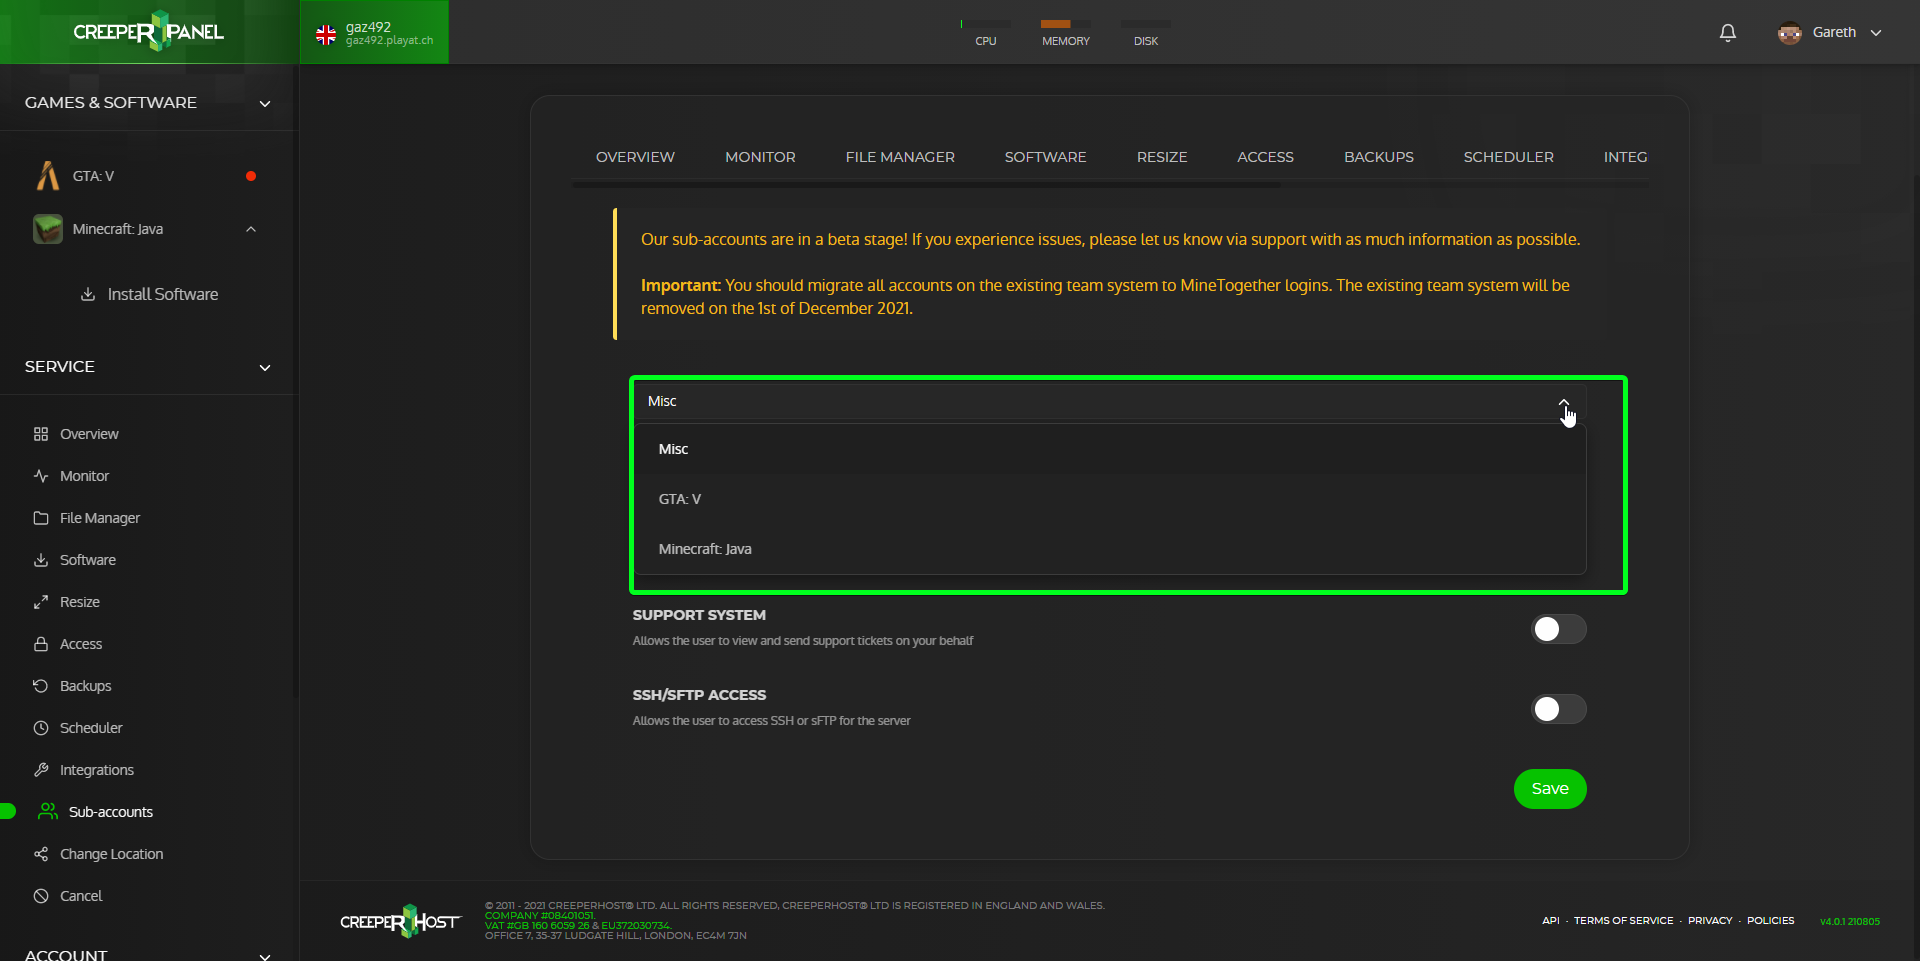Click the Change Location share icon
The width and height of the screenshot is (1920, 961).
click(x=41, y=854)
